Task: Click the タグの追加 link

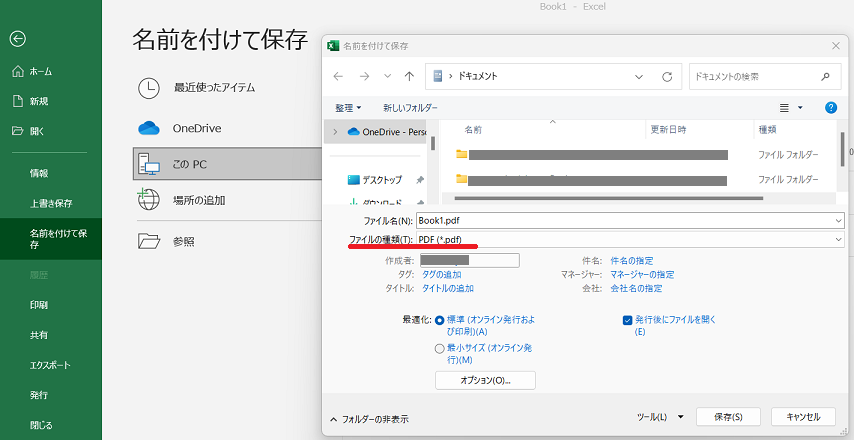Action: tap(442, 274)
